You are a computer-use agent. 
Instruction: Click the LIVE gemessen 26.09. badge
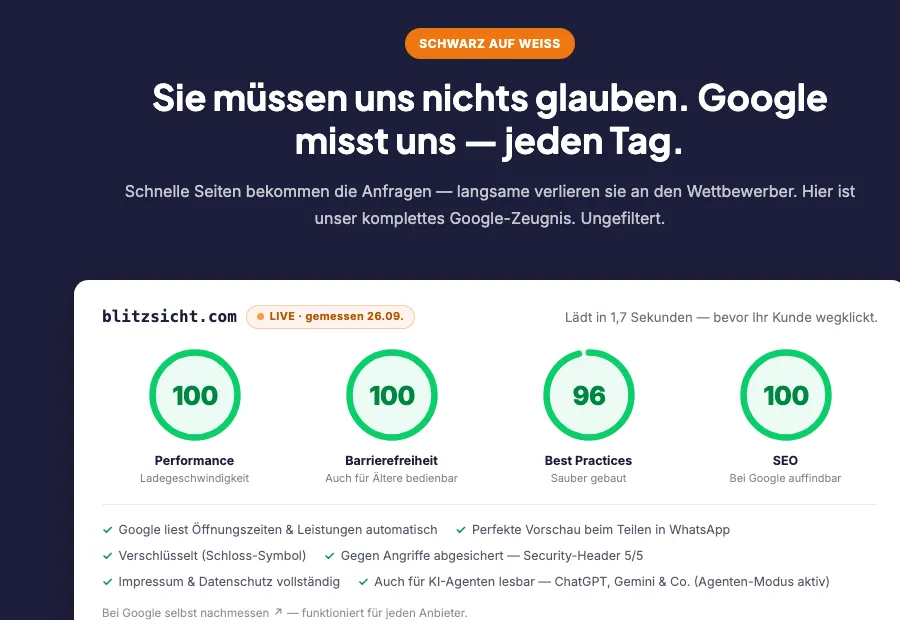pyautogui.click(x=330, y=317)
